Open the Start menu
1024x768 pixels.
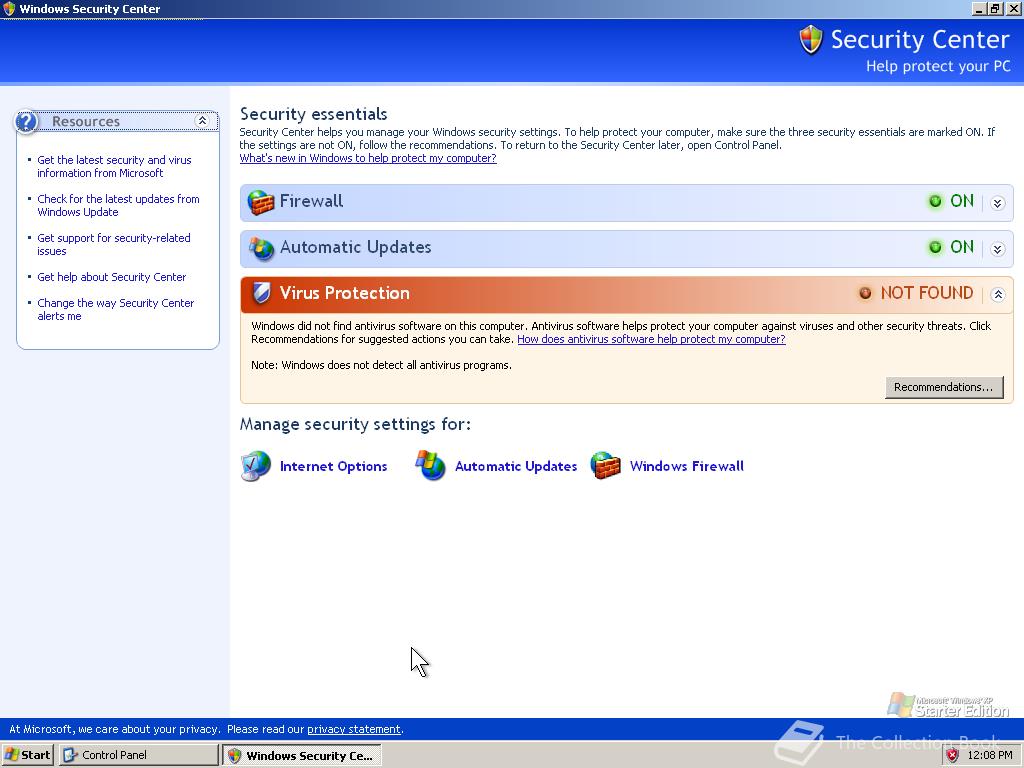[x=27, y=755]
